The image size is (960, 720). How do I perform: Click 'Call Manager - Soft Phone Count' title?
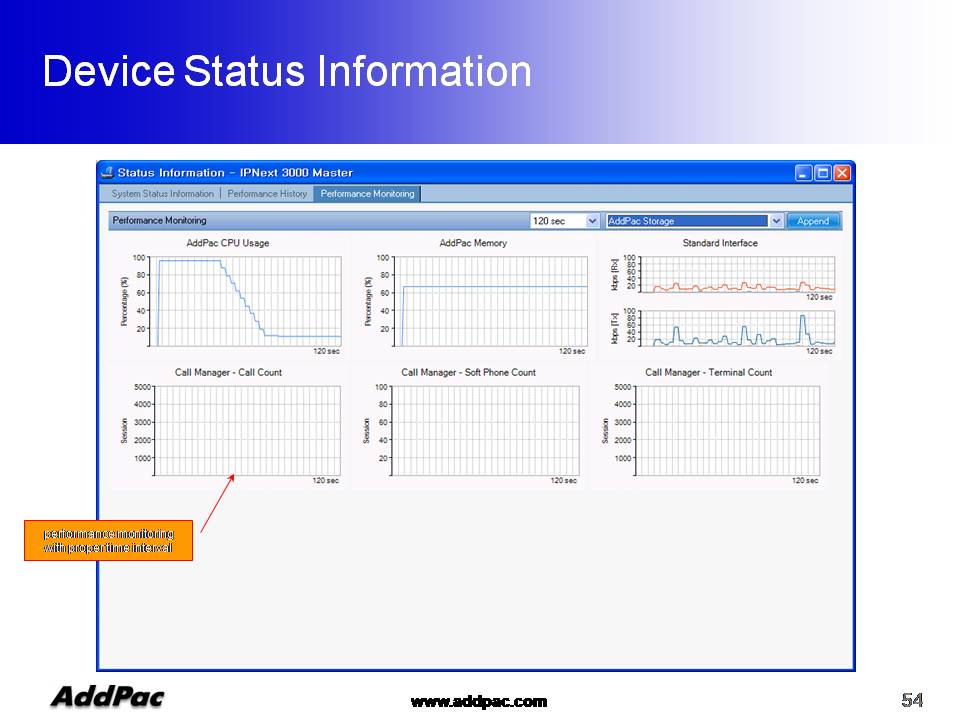[x=468, y=372]
